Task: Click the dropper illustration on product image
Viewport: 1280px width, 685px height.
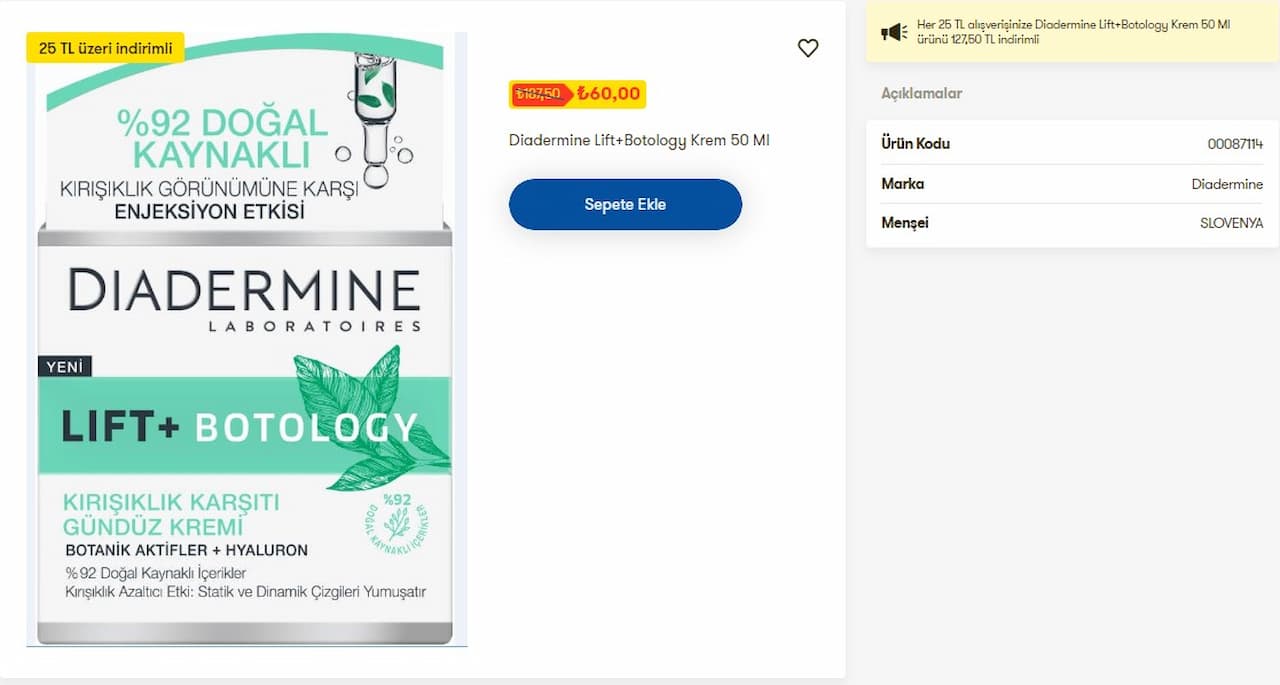Action: pyautogui.click(x=375, y=115)
